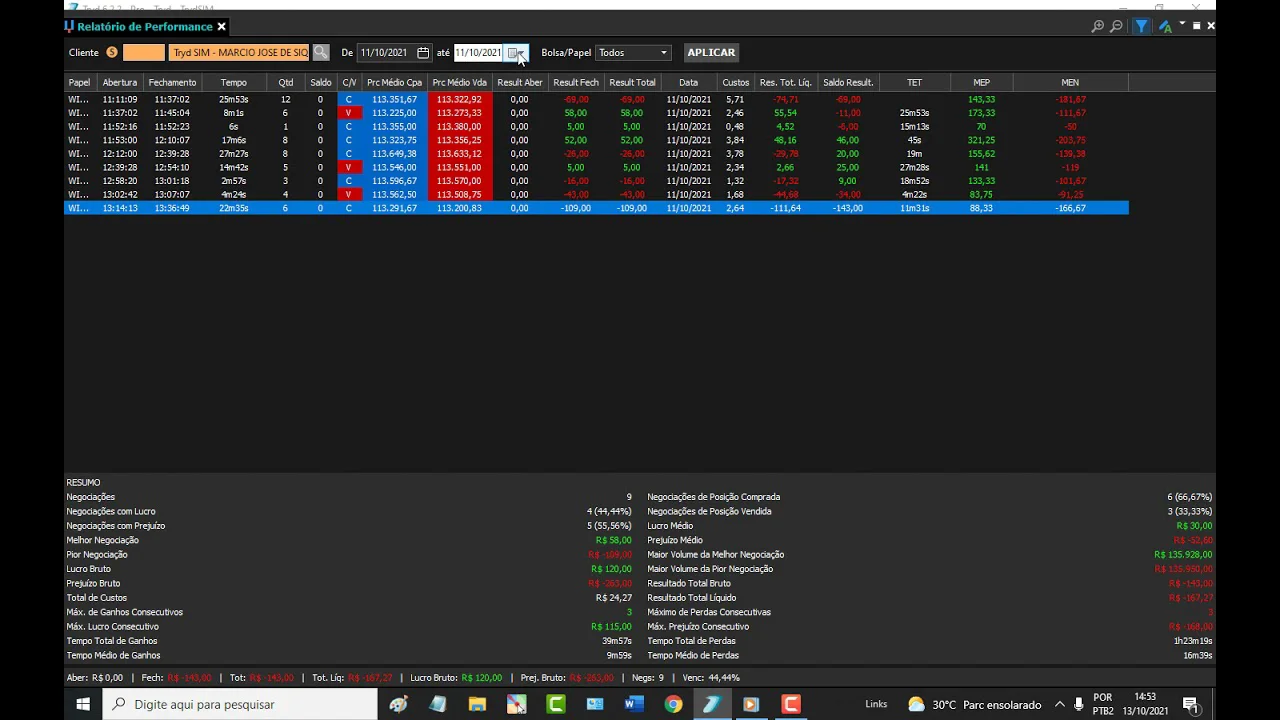Close the Relatório de Performance tab
The width and height of the screenshot is (1280, 720).
pyautogui.click(x=222, y=27)
